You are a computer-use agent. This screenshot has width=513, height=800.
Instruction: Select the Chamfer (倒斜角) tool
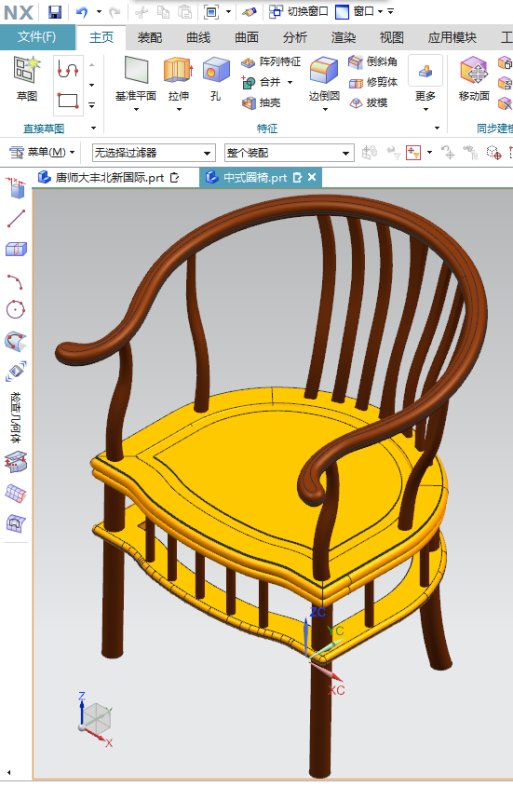pyautogui.click(x=373, y=62)
